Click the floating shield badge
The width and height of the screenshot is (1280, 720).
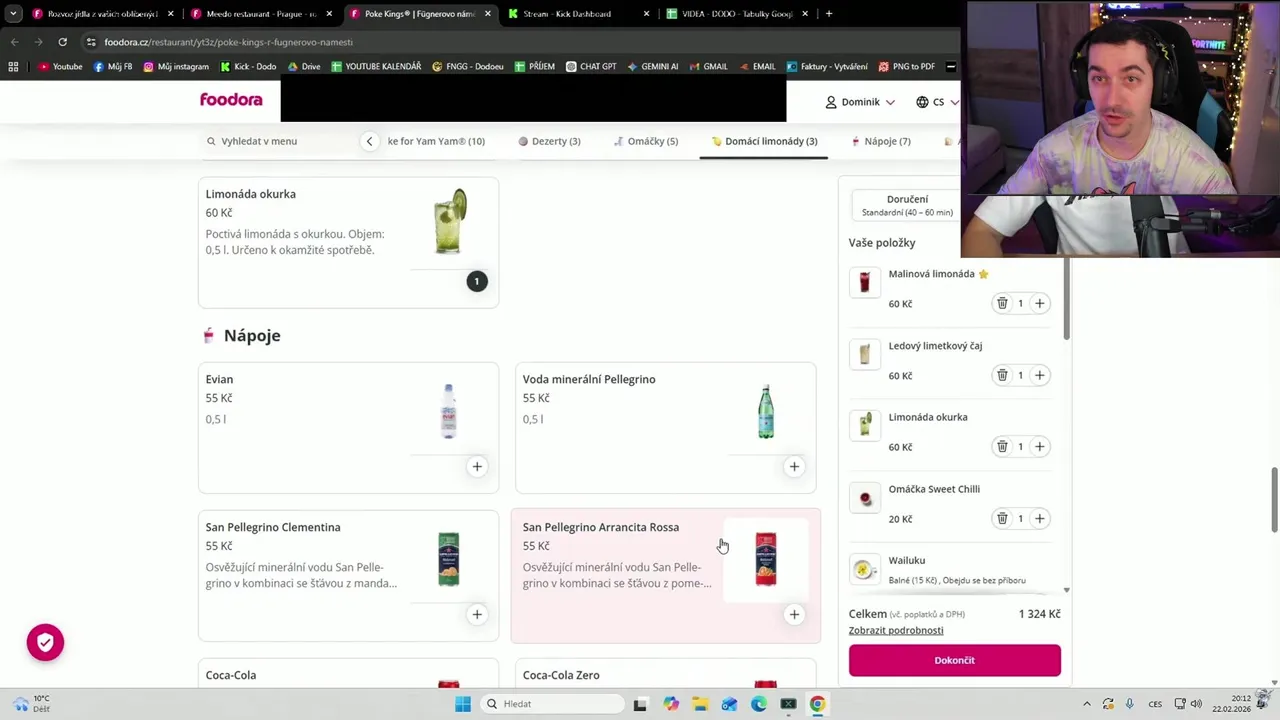(x=45, y=643)
